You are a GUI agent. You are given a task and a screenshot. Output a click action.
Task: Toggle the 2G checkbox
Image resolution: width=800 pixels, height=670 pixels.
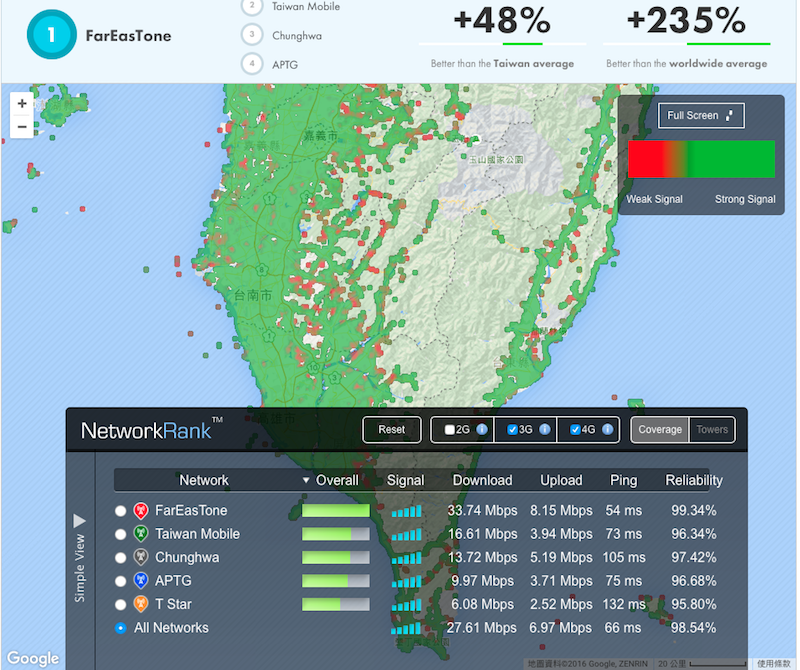click(449, 430)
